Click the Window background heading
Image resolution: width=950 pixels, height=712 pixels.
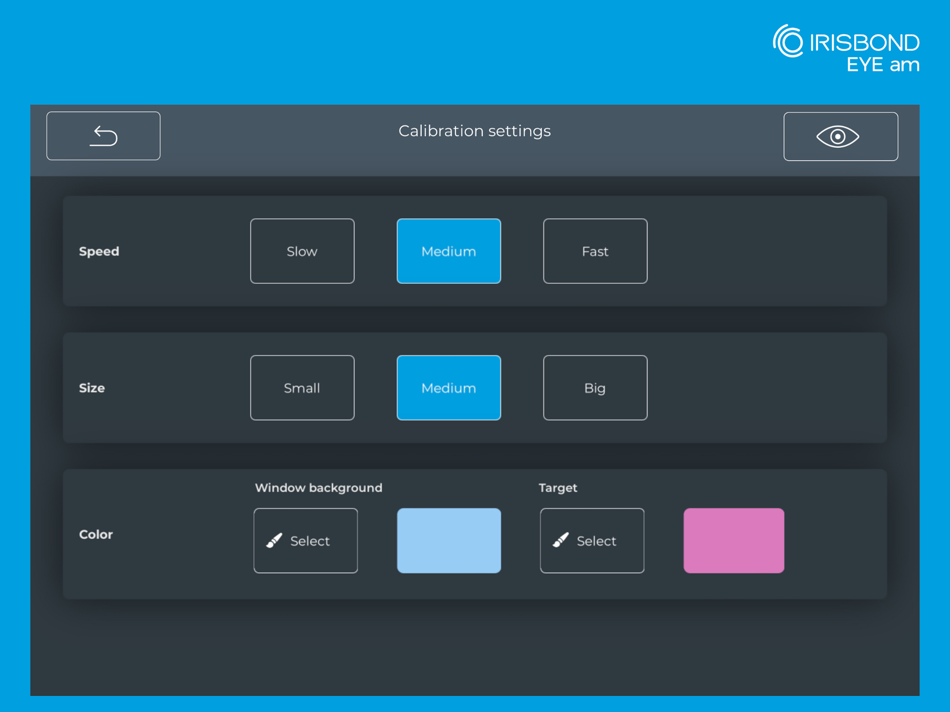[x=319, y=488]
